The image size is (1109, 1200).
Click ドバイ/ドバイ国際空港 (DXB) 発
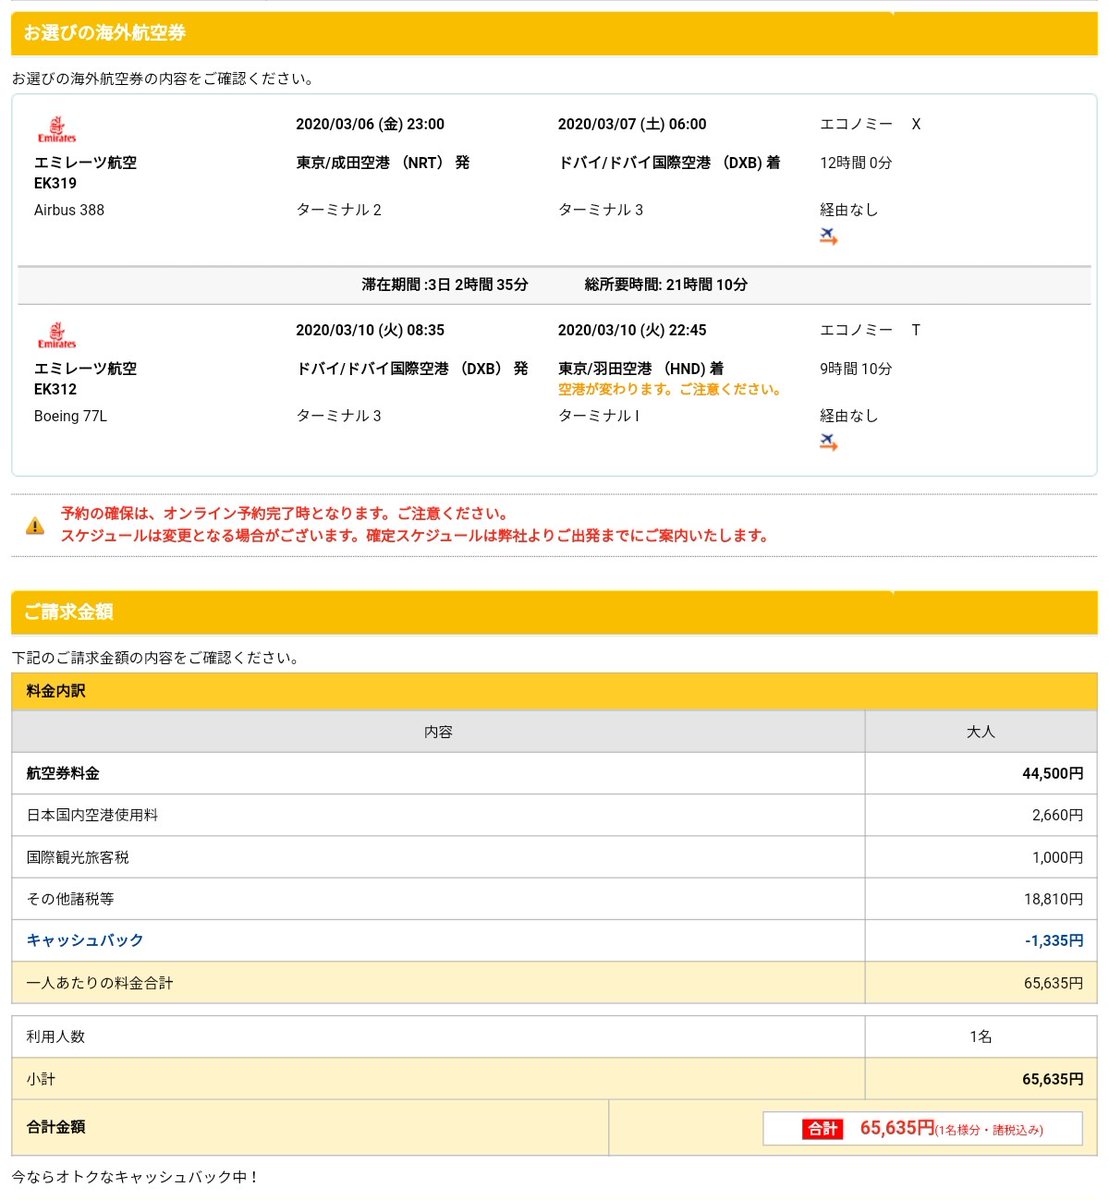412,369
